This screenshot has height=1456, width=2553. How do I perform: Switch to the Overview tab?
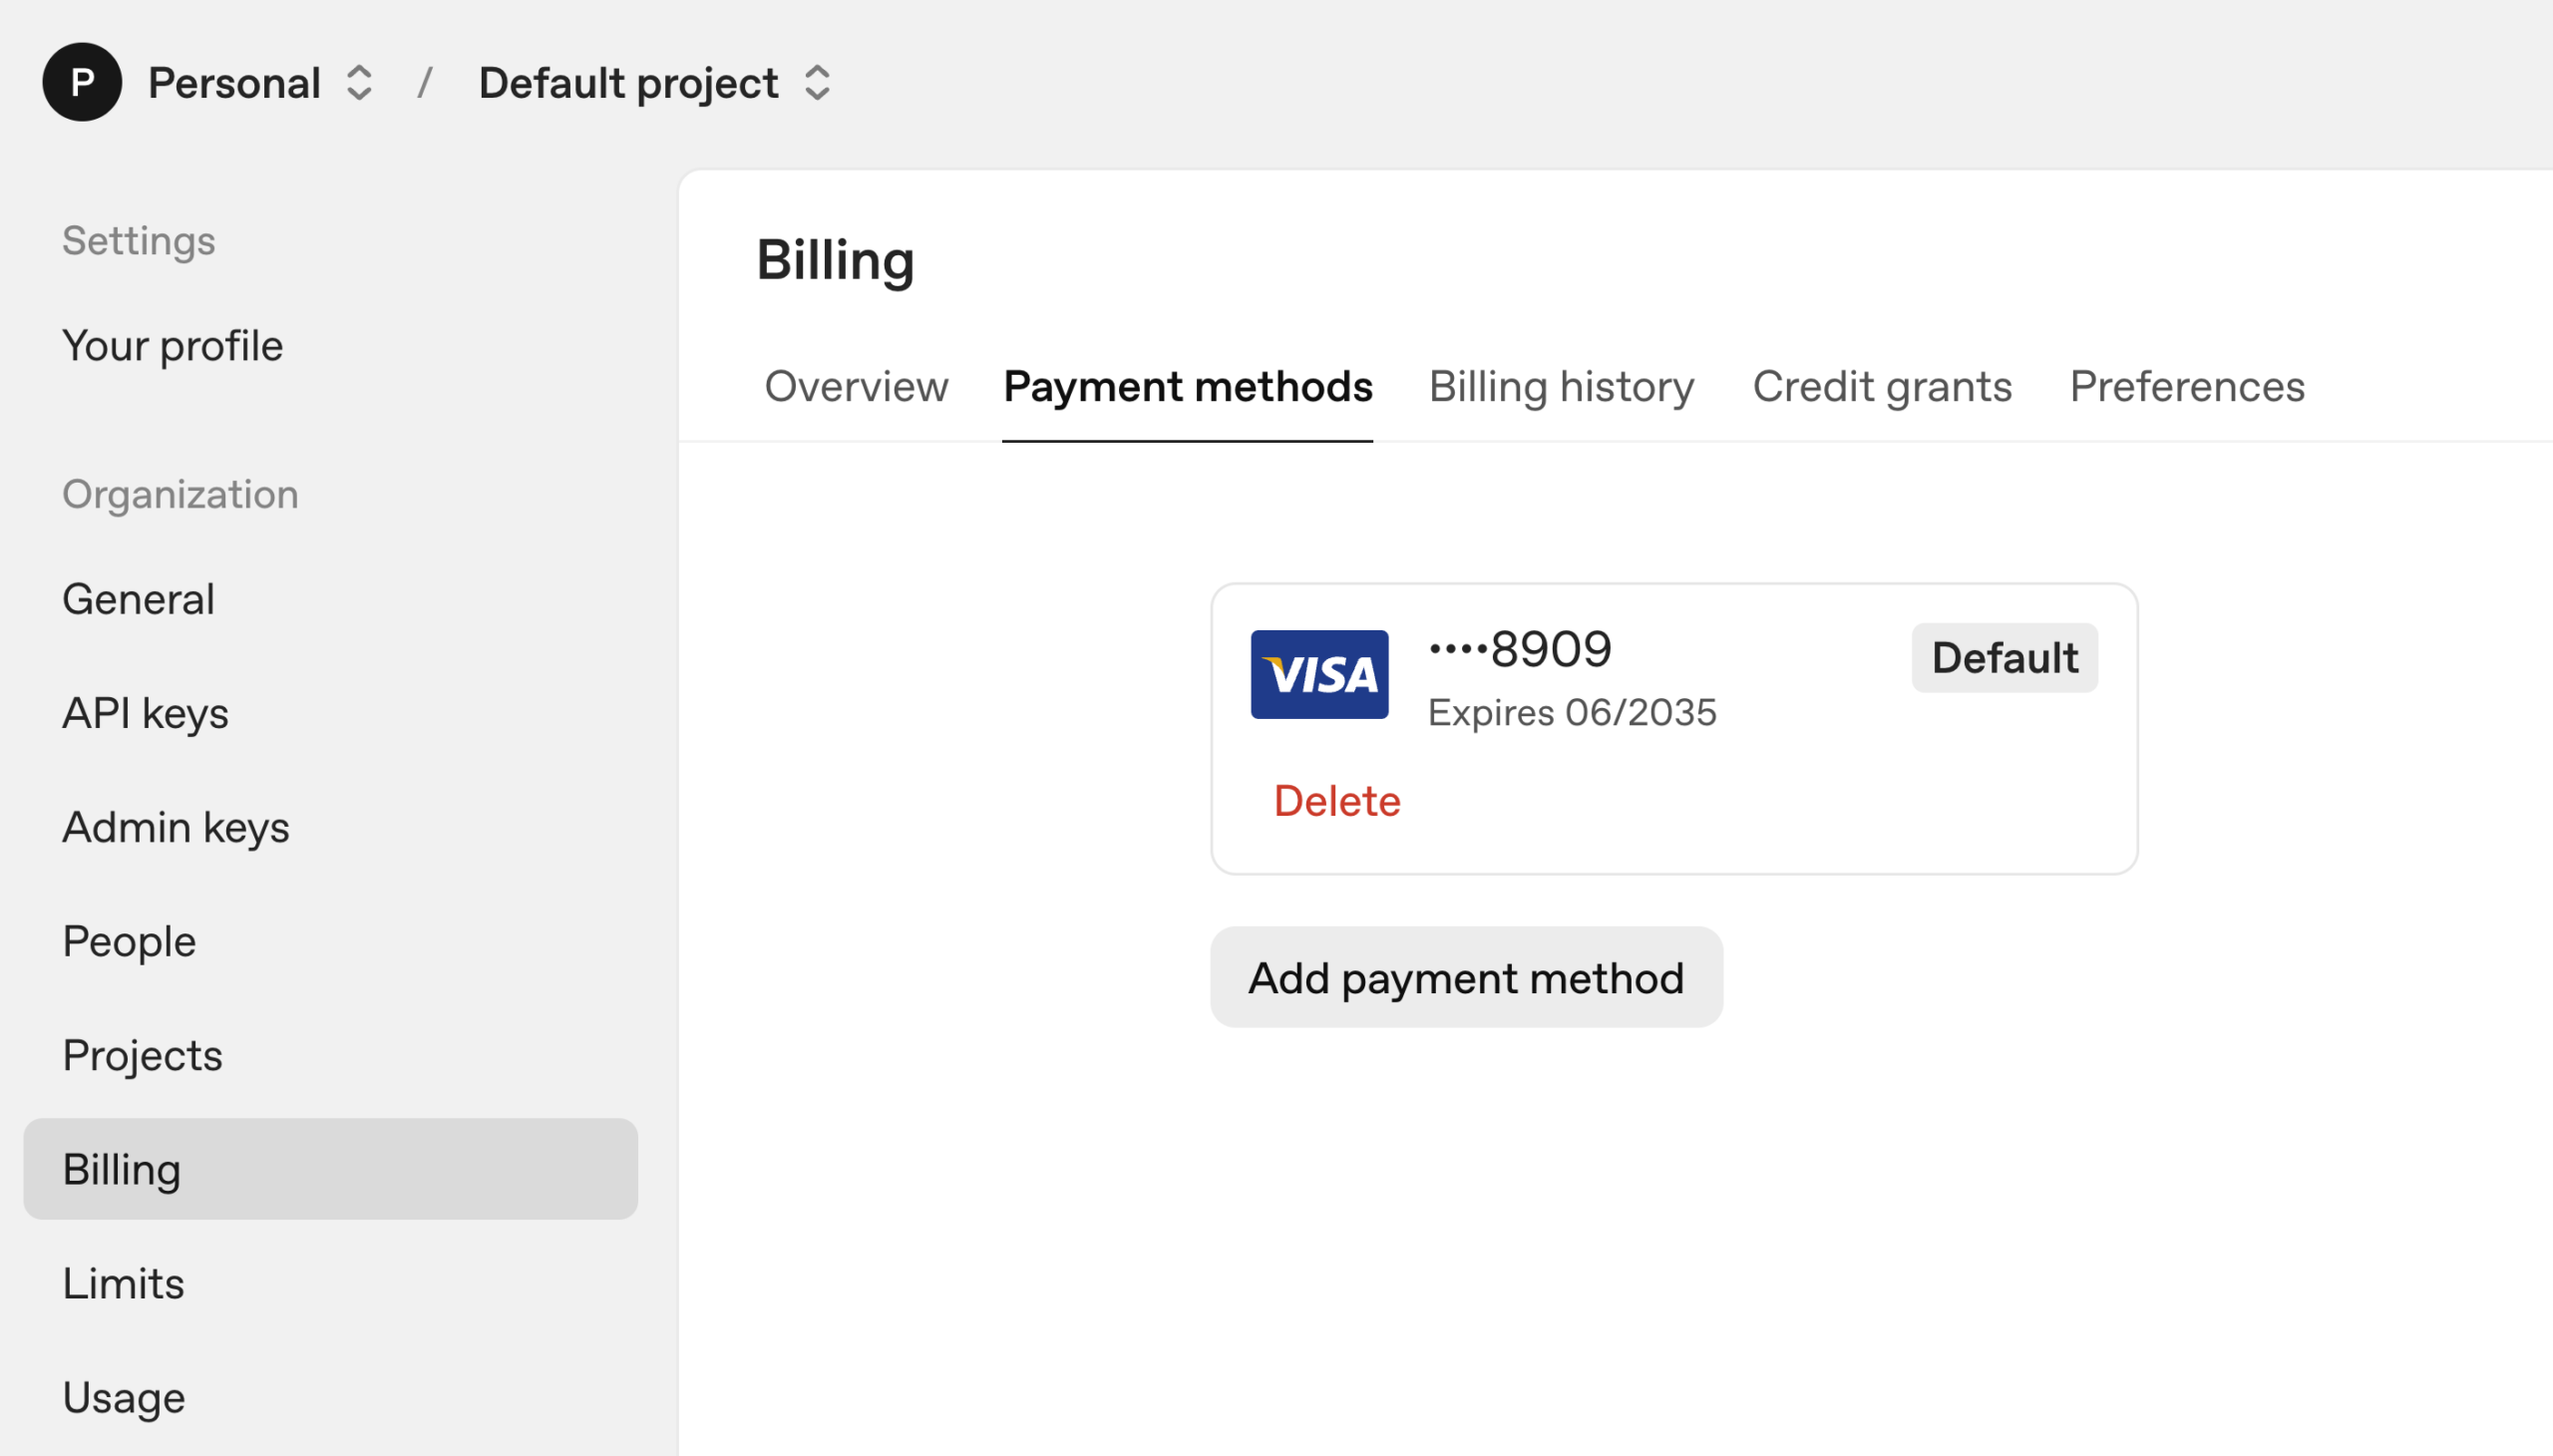(x=856, y=387)
